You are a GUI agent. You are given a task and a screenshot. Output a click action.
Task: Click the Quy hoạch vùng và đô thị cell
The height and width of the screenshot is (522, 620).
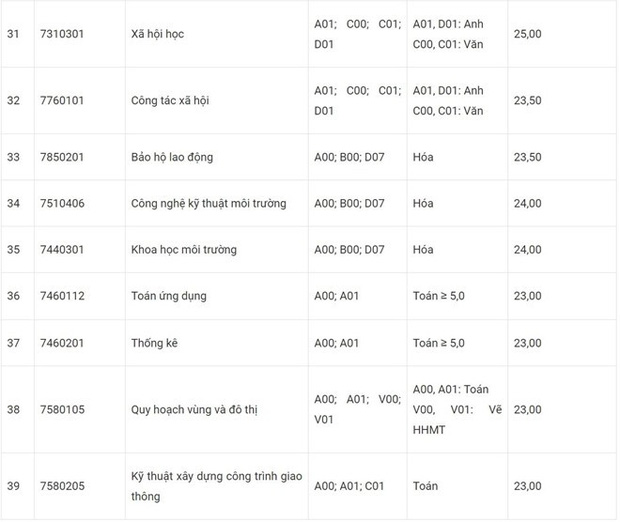coord(195,409)
